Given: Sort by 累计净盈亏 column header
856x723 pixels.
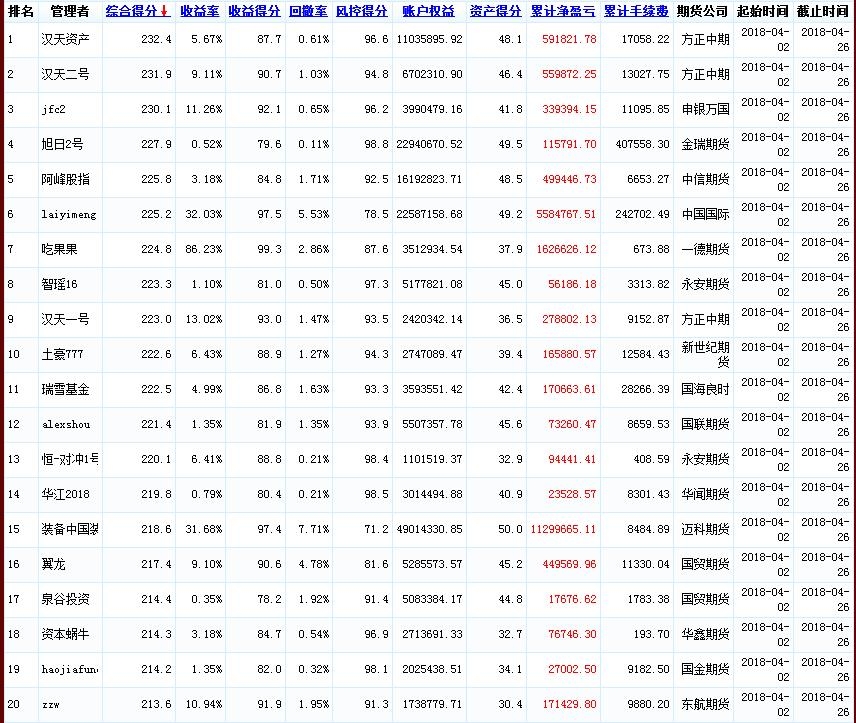Looking at the screenshot, I should (x=563, y=11).
